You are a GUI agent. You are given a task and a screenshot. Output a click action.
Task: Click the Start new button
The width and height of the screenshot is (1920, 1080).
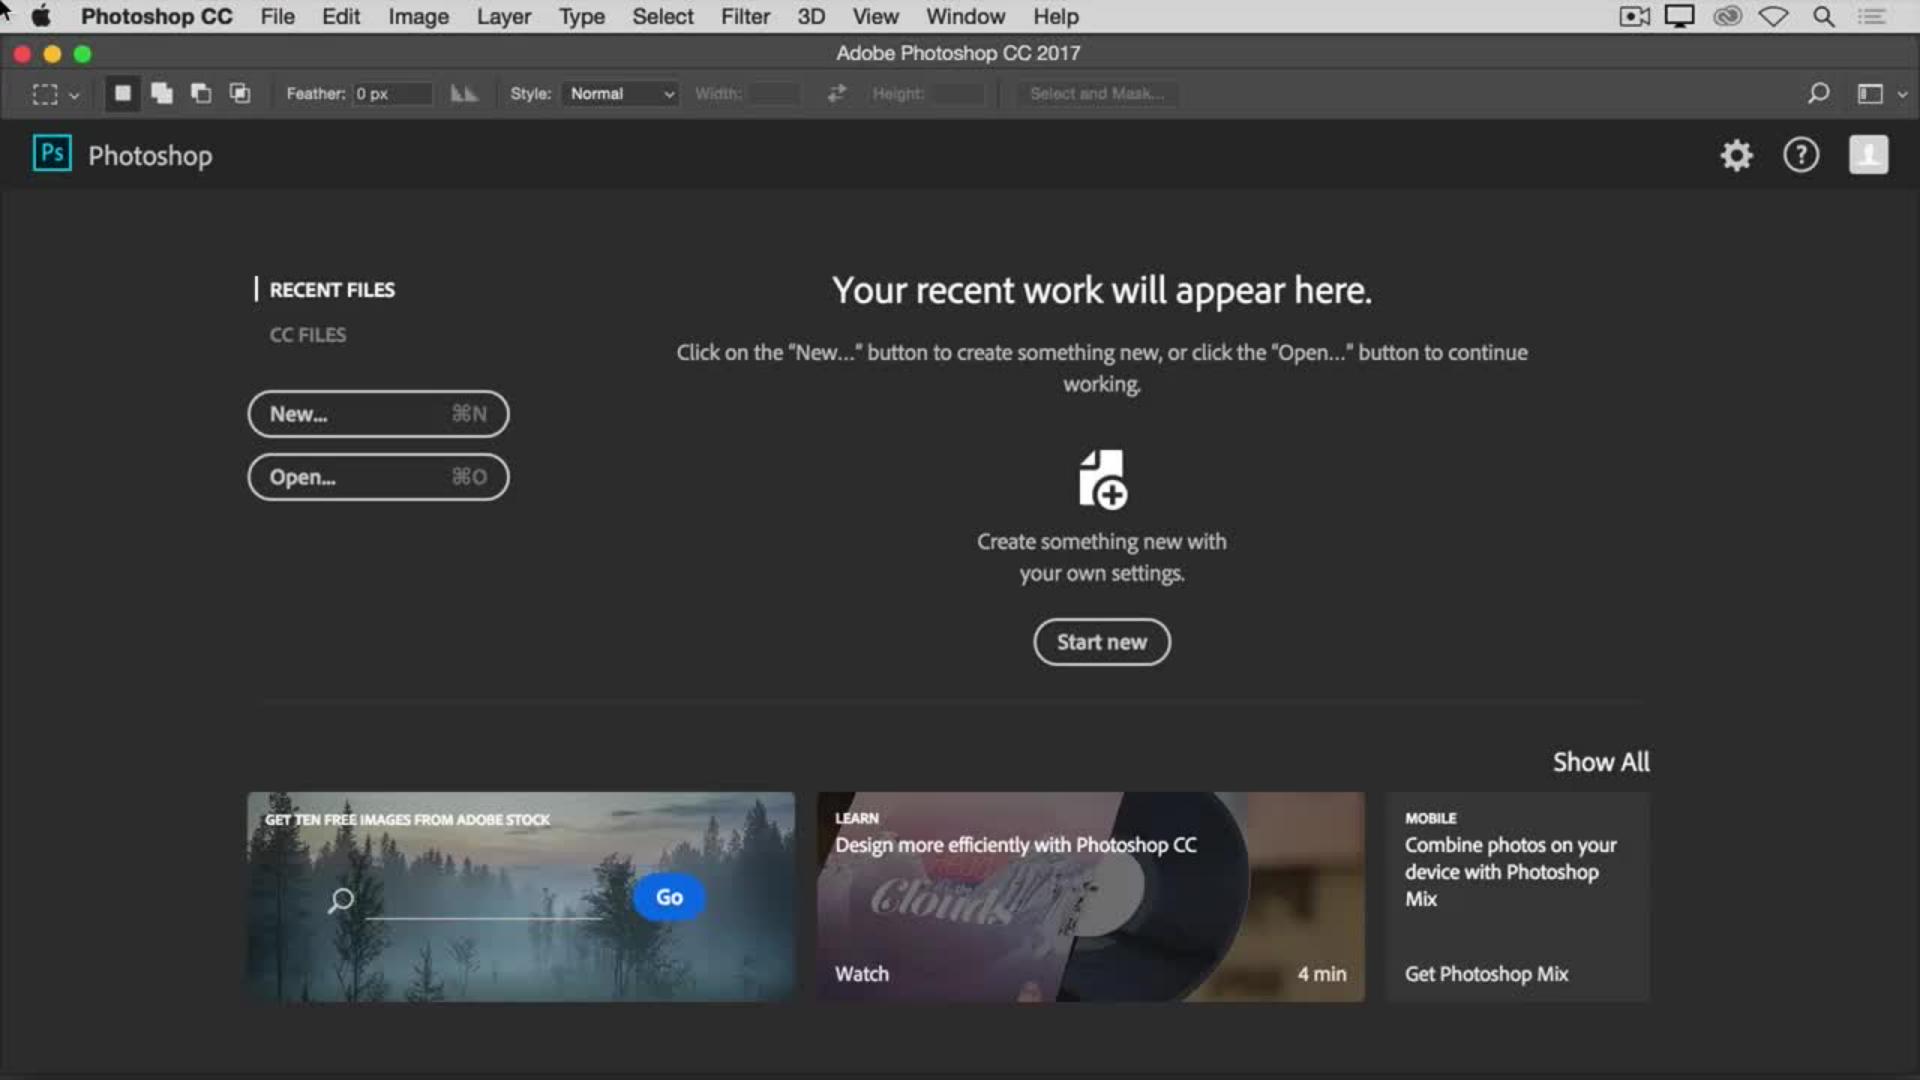(1101, 642)
